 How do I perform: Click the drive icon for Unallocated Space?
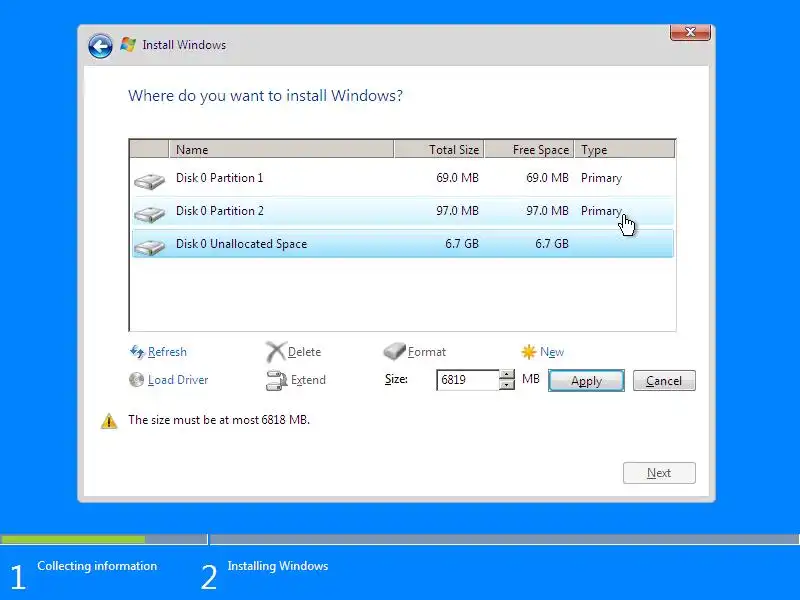[x=149, y=247]
